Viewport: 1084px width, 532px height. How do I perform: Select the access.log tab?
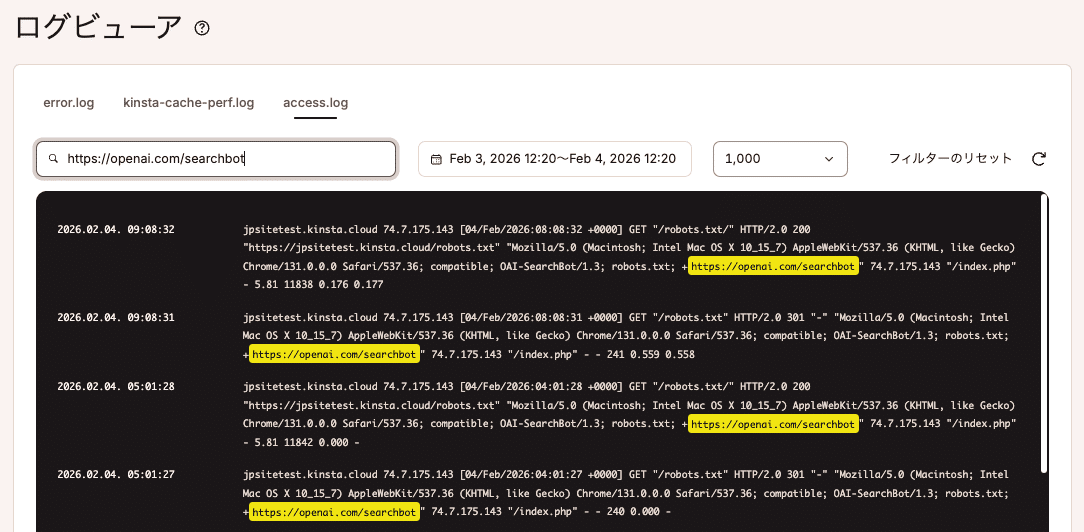tap(315, 102)
